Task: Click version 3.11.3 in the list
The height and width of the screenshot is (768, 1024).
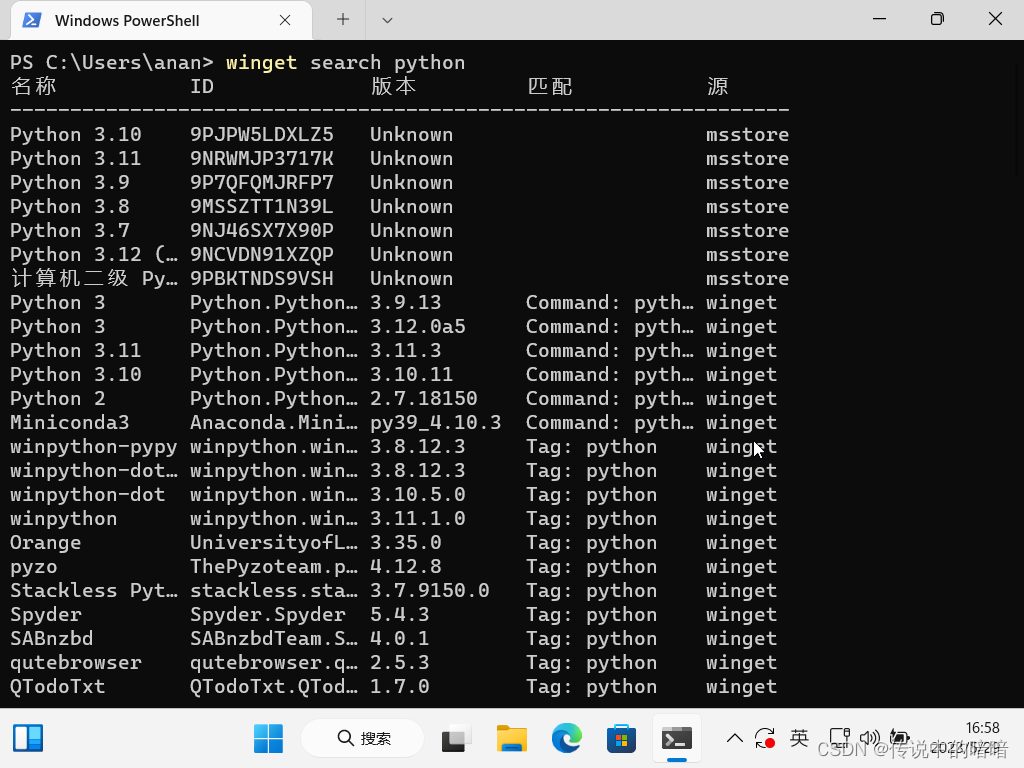Action: (x=406, y=351)
